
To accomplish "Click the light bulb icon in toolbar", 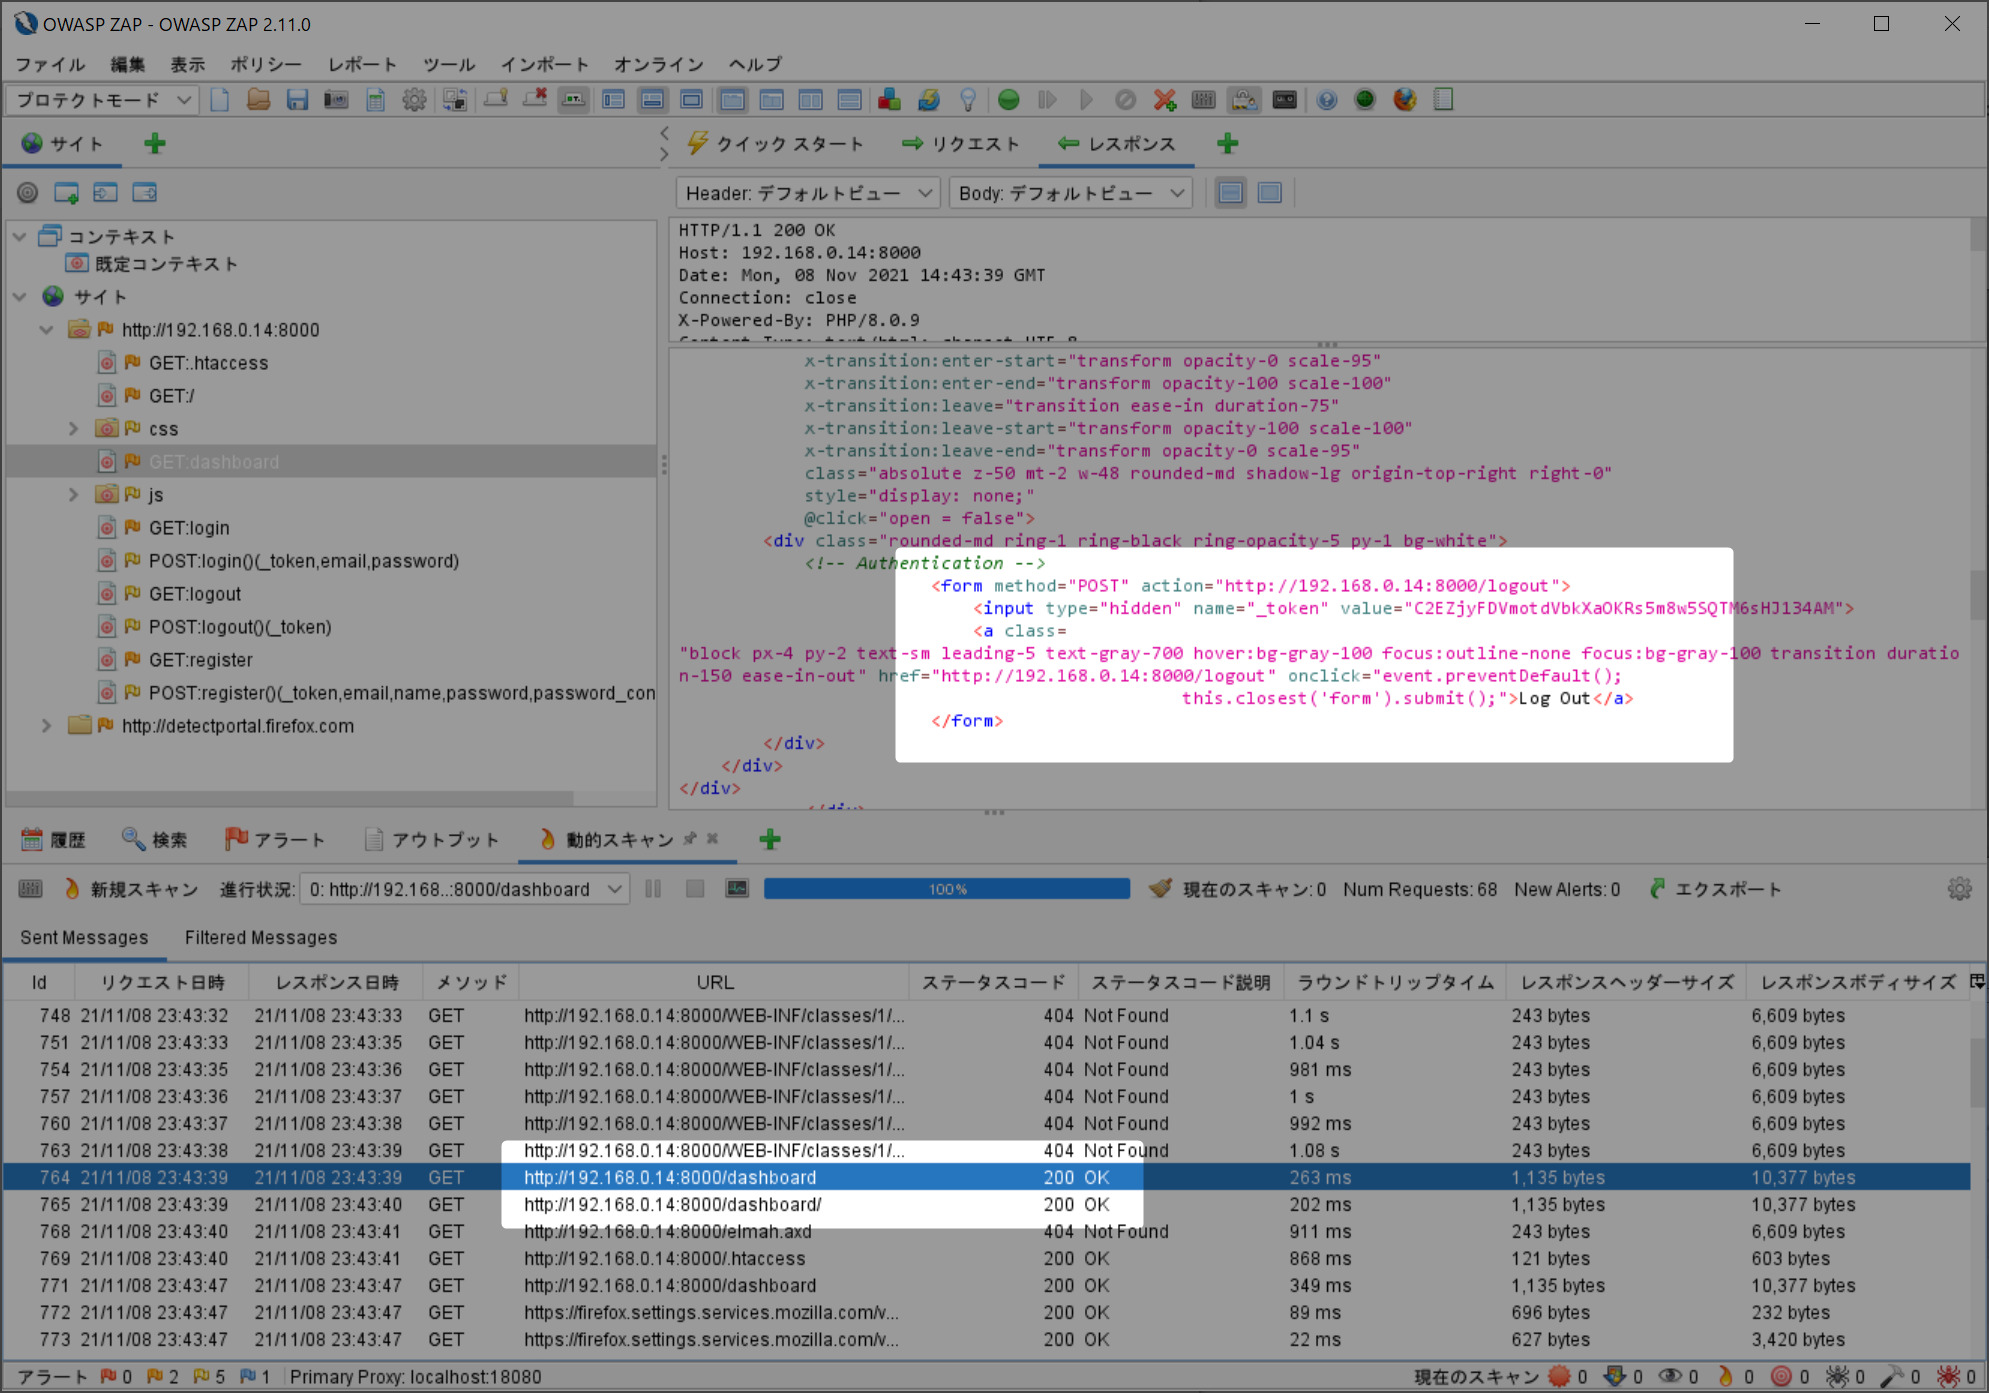I will click(968, 100).
